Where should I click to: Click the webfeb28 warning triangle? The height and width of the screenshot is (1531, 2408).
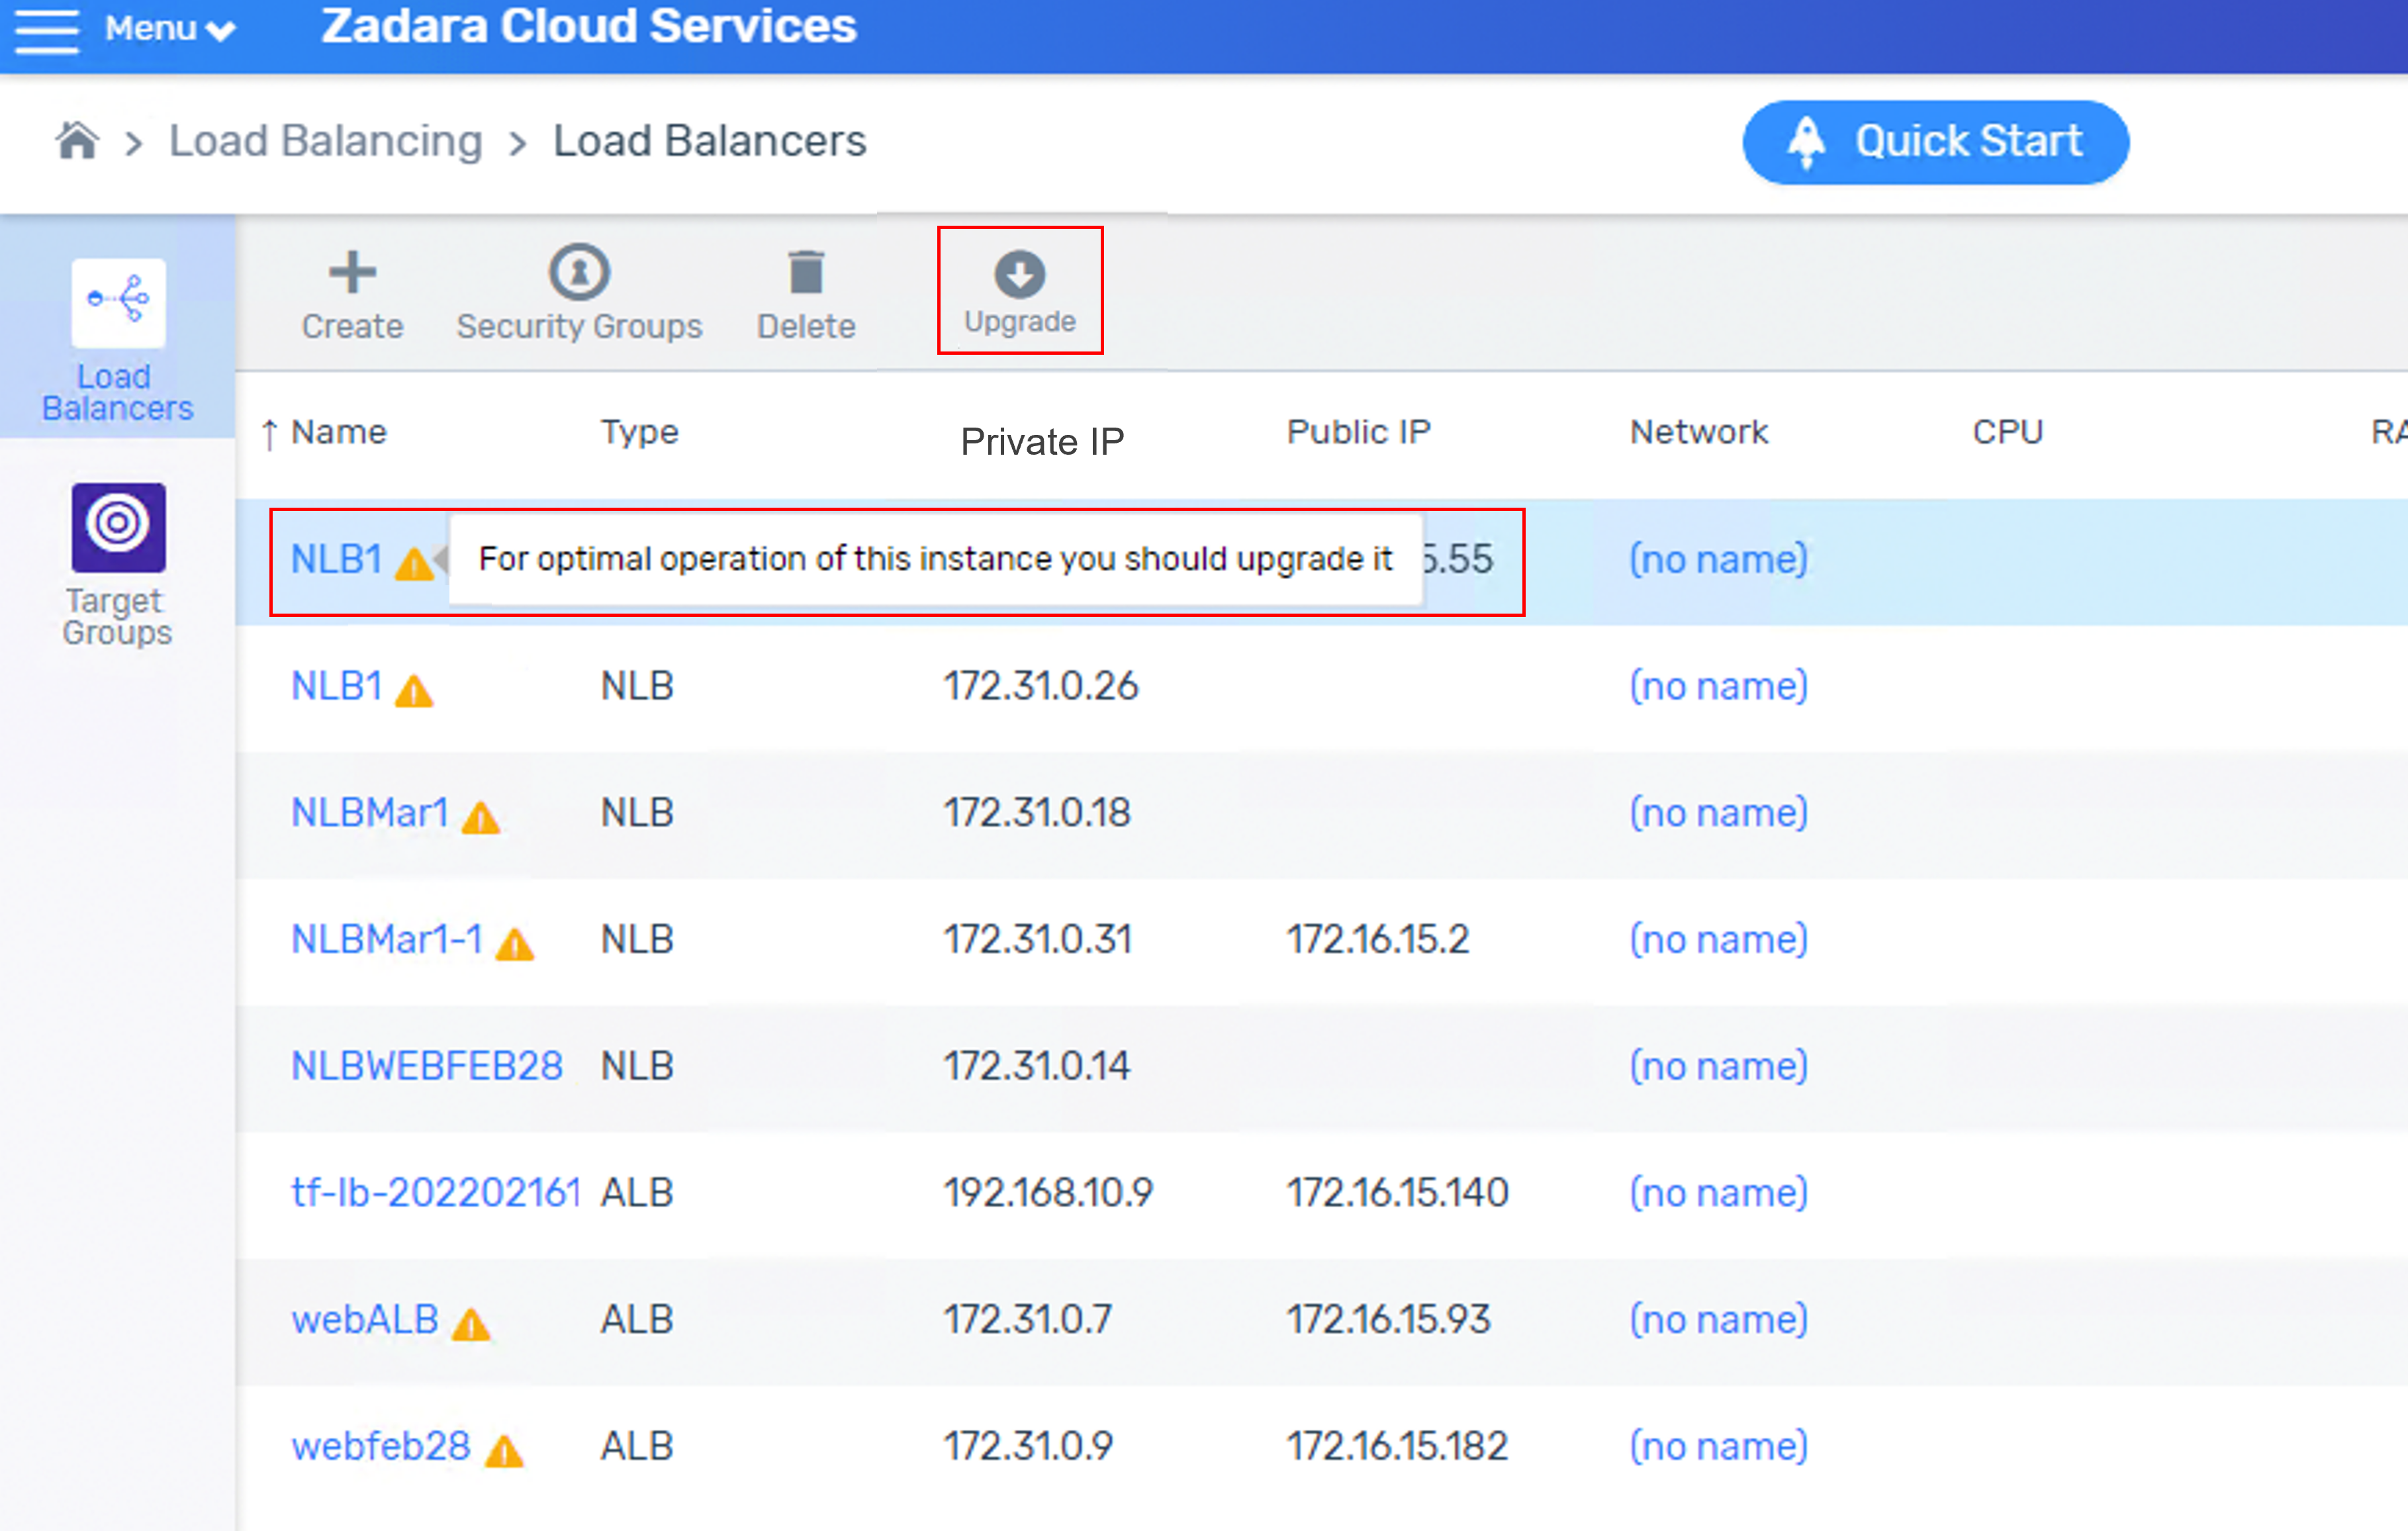[504, 1451]
